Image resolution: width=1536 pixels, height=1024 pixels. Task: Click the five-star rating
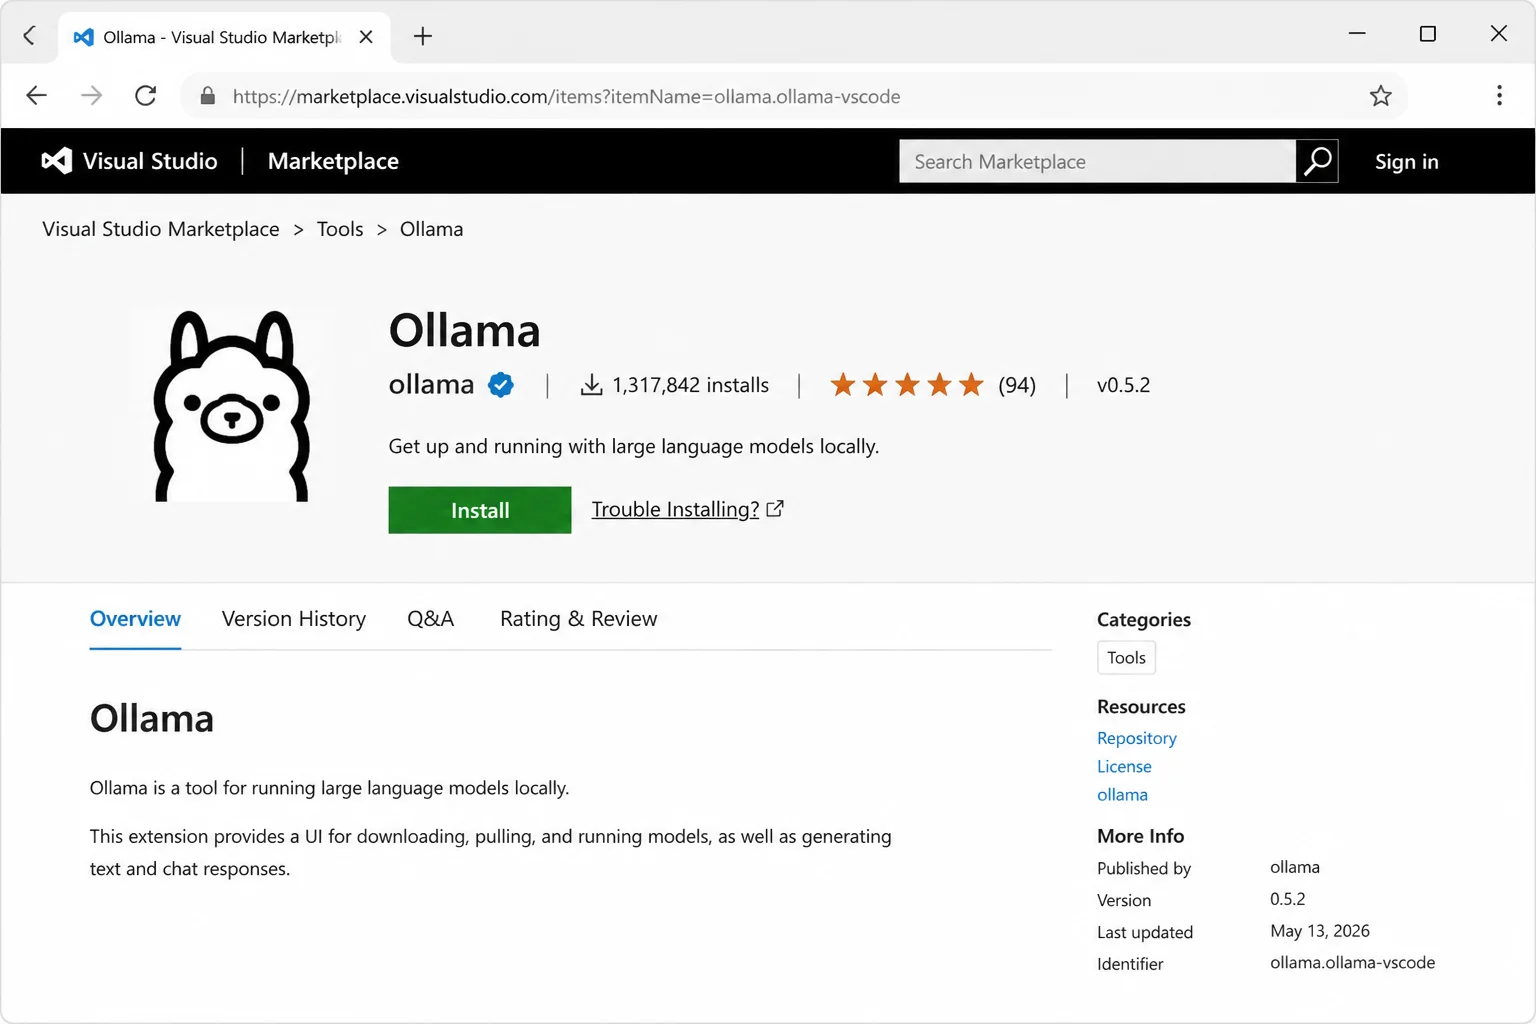(x=907, y=385)
